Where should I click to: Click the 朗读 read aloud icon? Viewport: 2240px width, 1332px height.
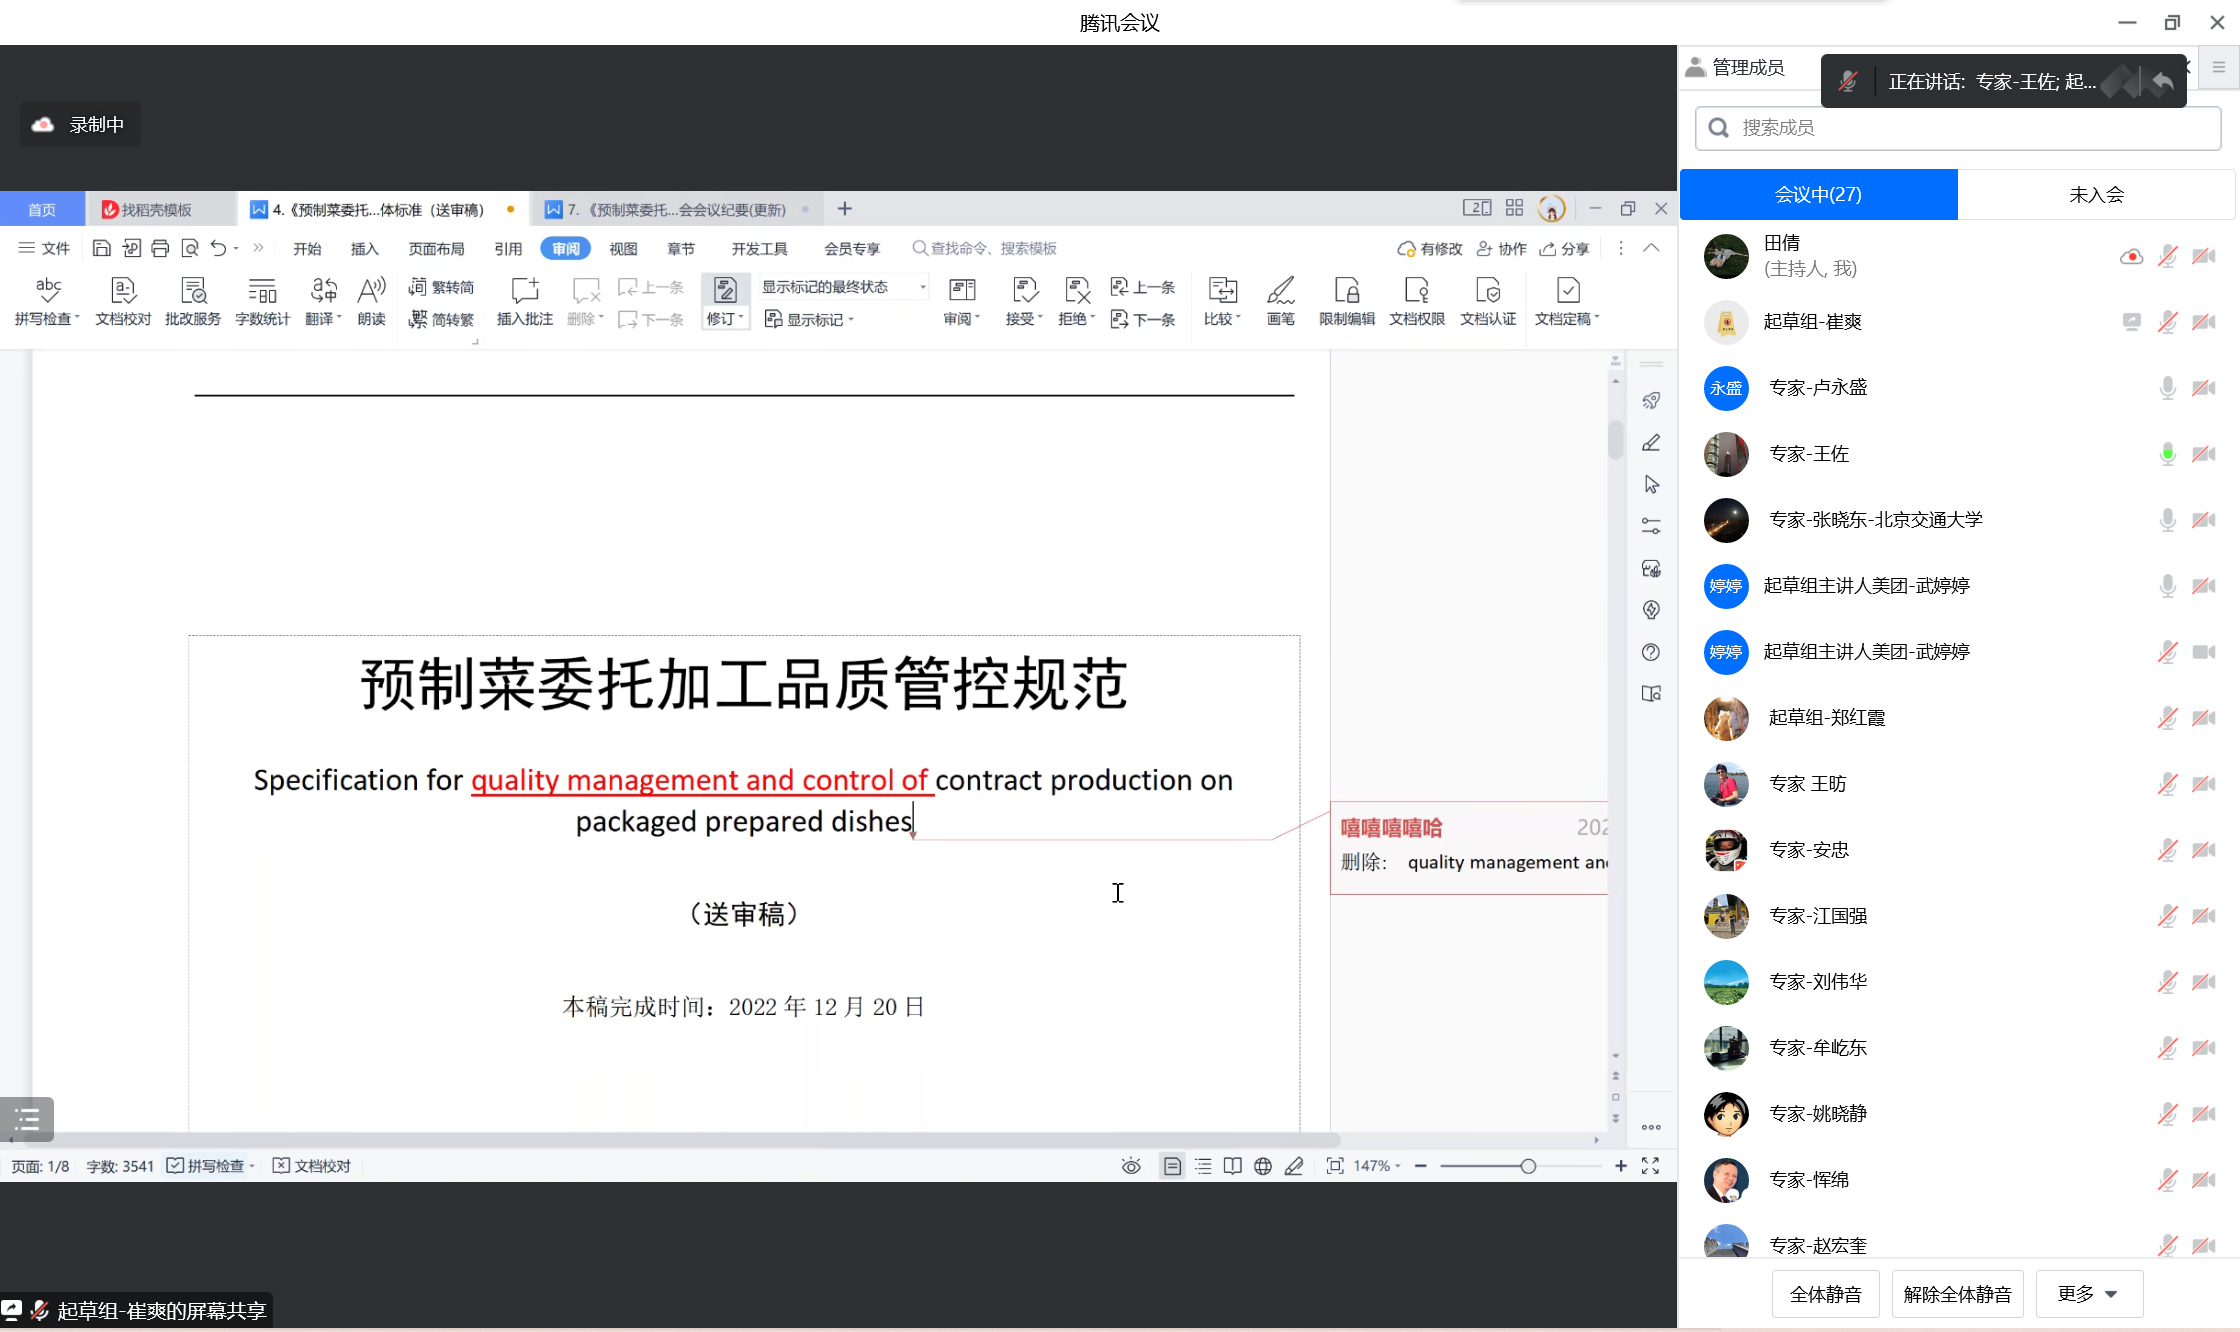pos(371,291)
